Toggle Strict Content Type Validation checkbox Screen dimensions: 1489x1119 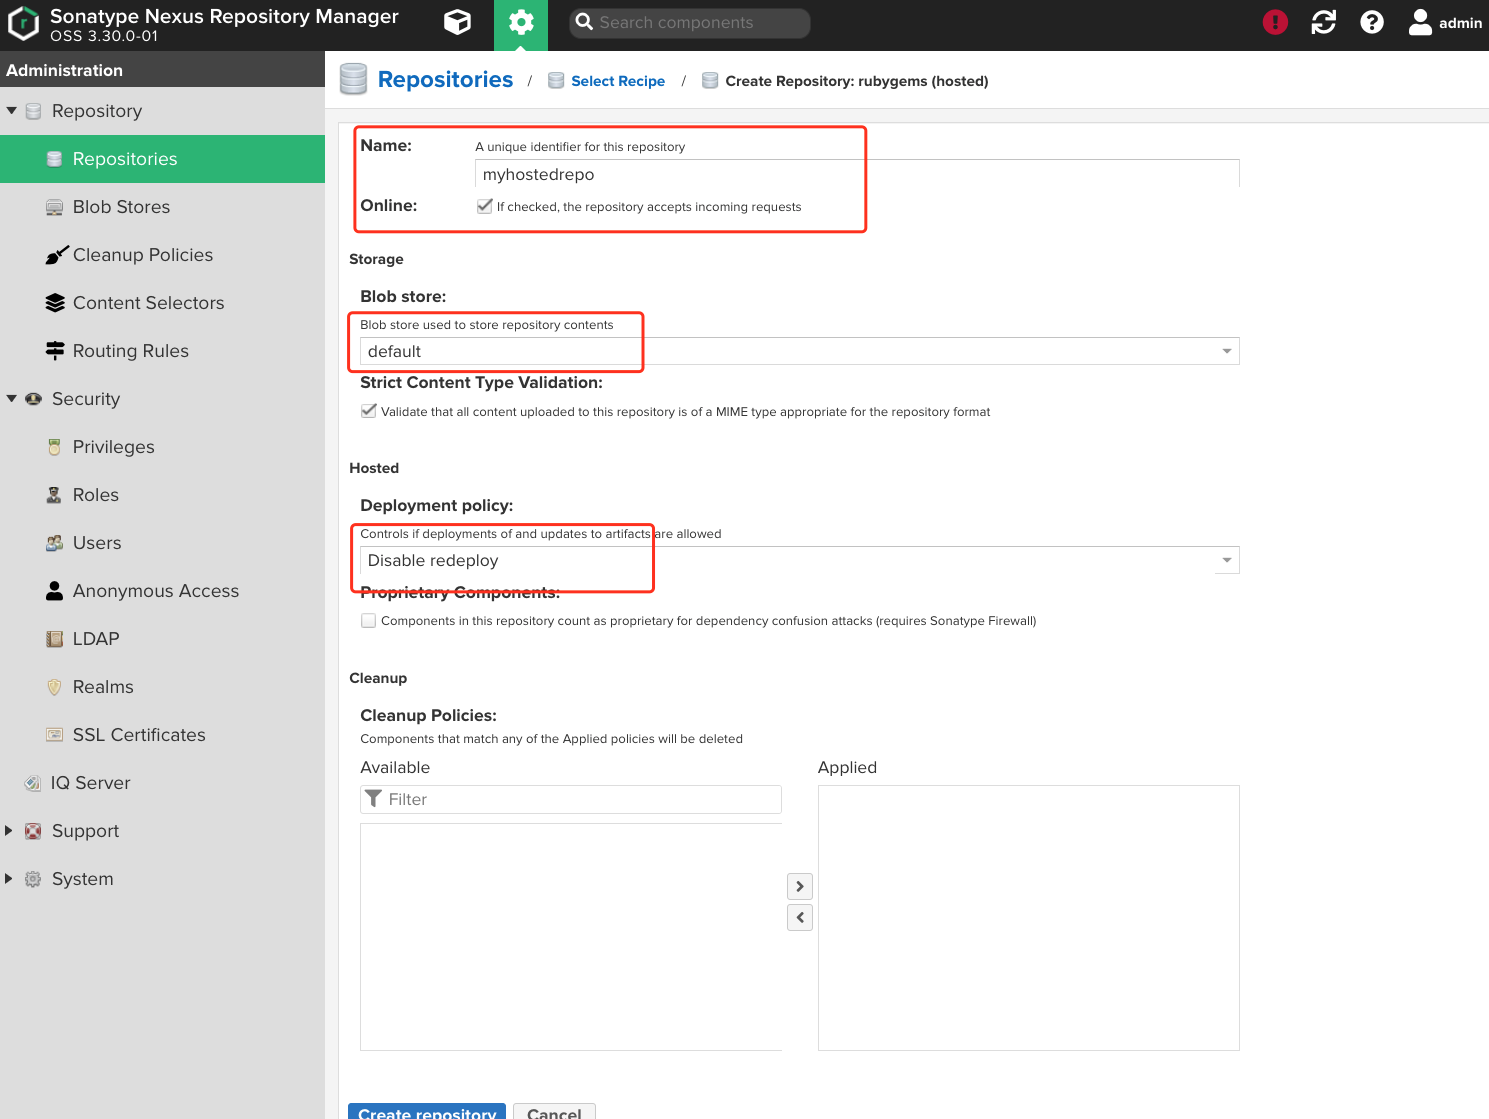tap(369, 411)
